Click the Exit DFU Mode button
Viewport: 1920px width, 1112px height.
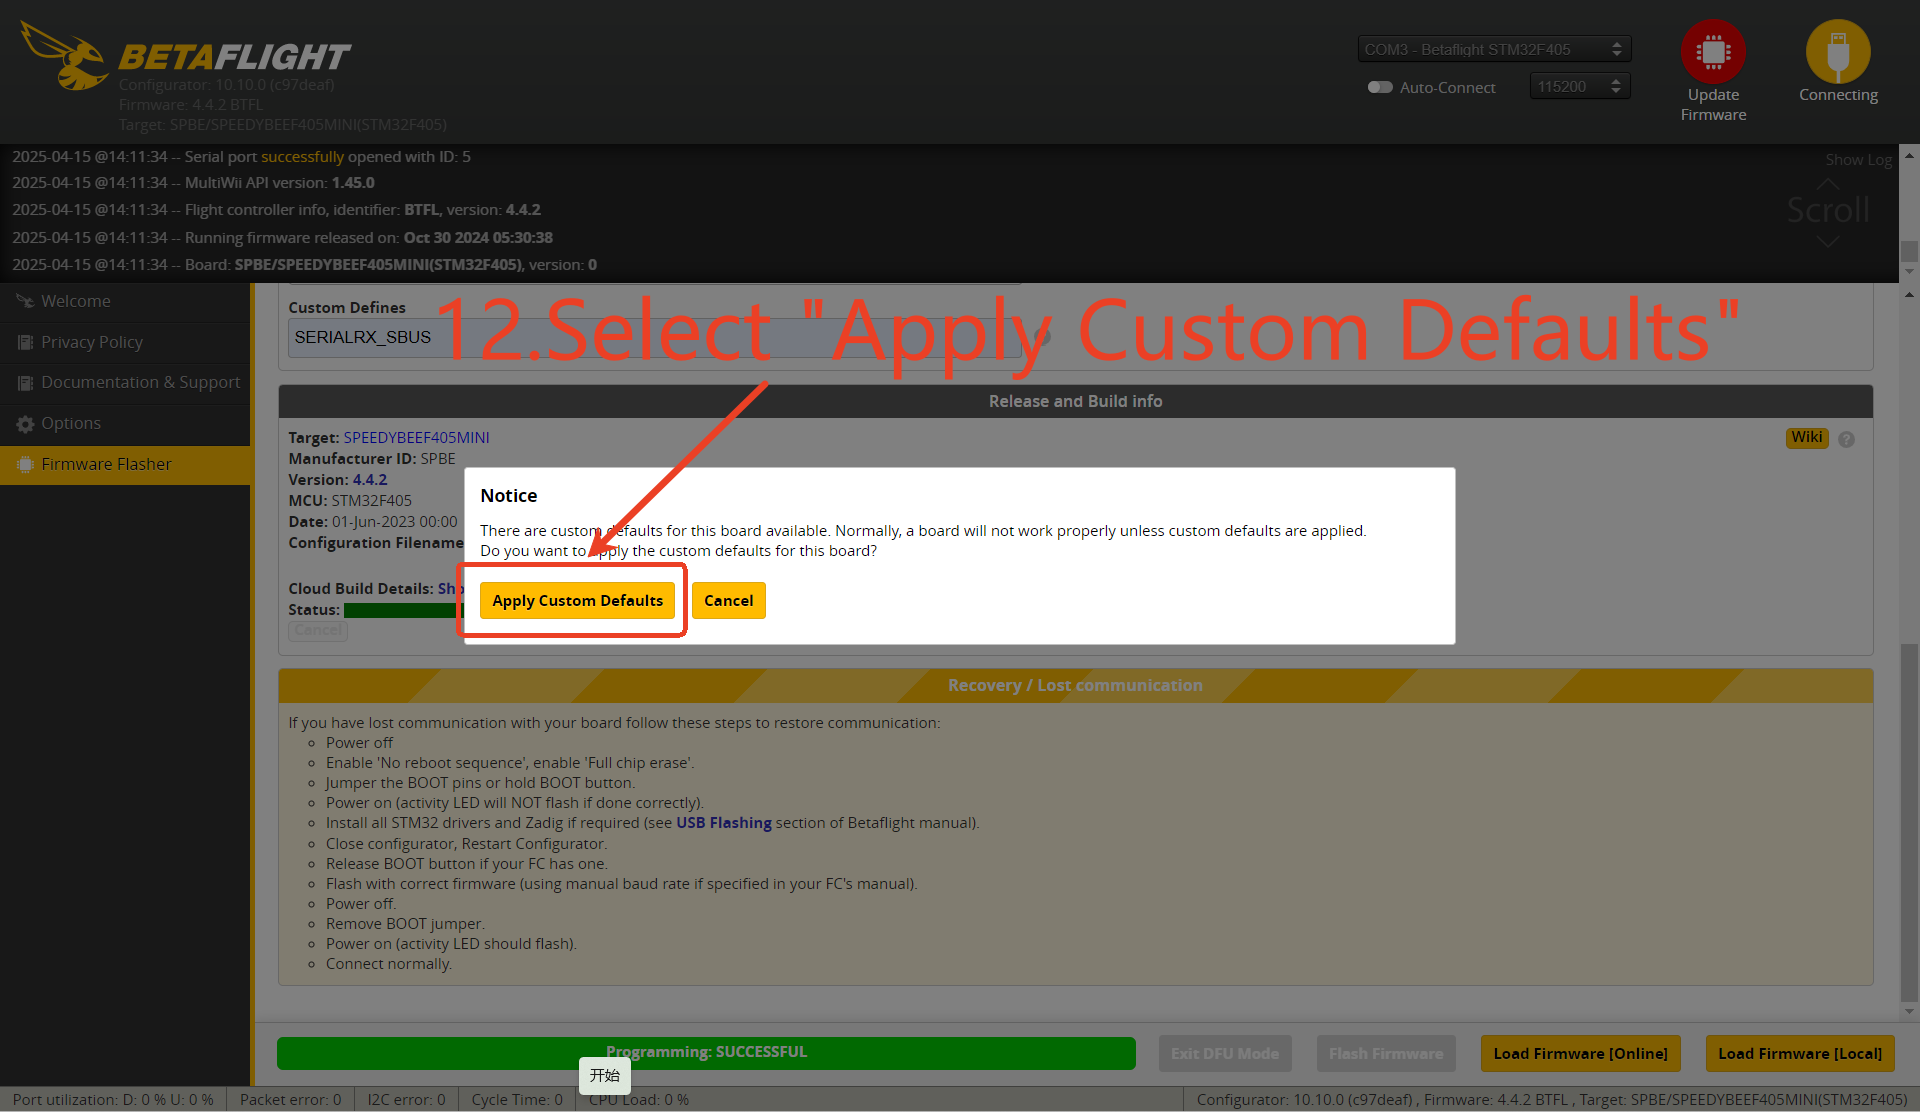coord(1225,1053)
